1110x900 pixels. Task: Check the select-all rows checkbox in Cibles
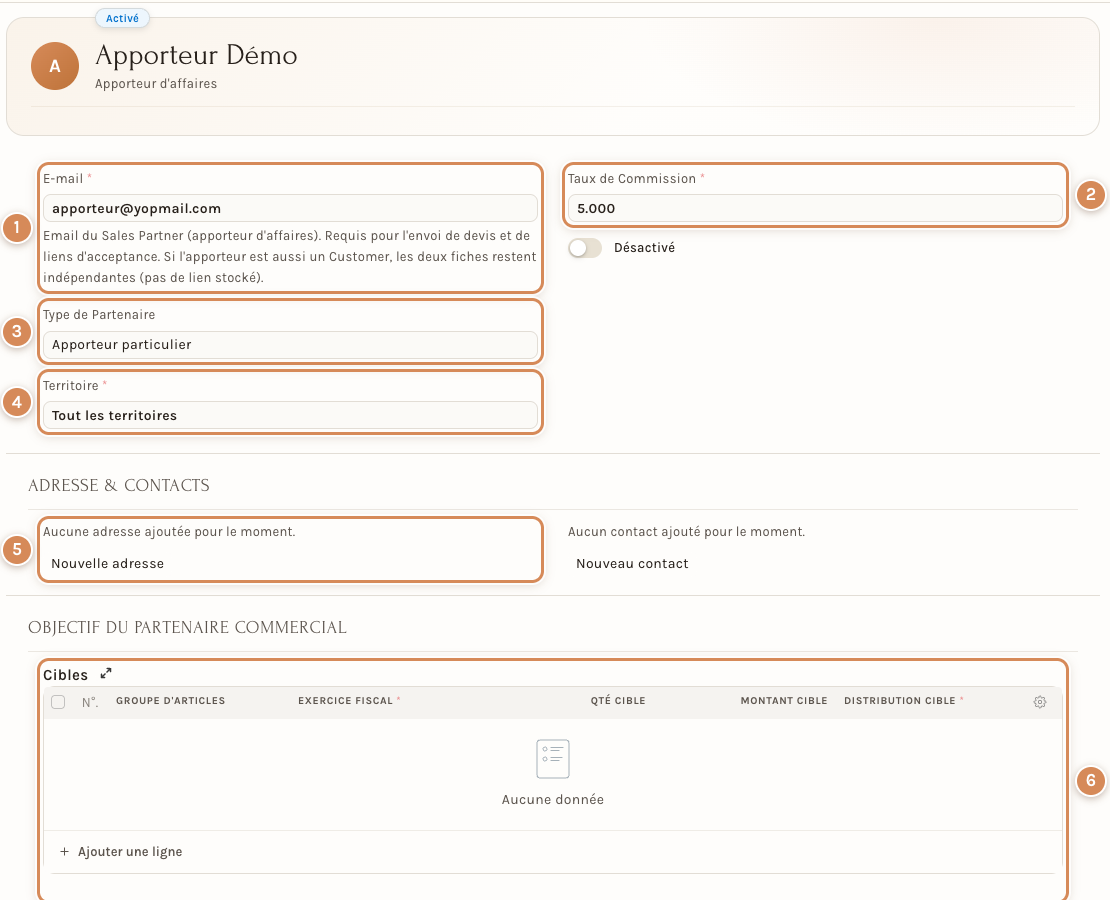coord(58,702)
